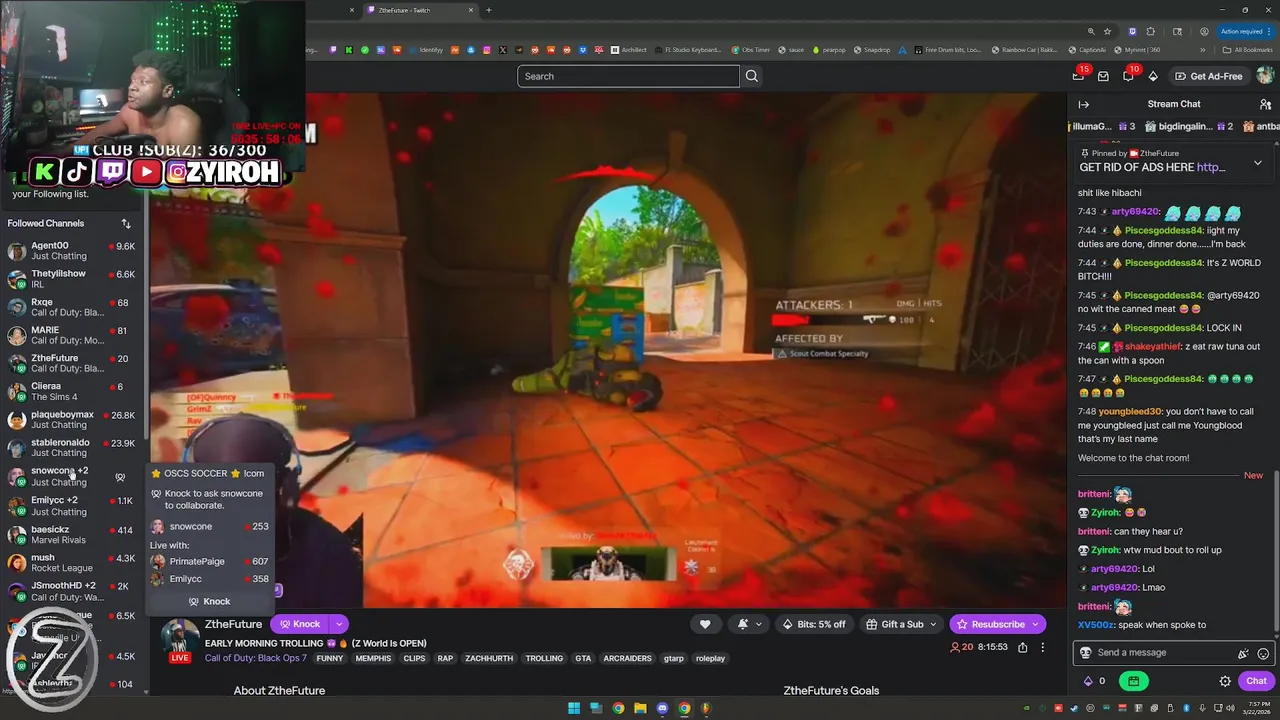
Task: Click the Knock button in the snowcone popup
Action: (x=210, y=601)
